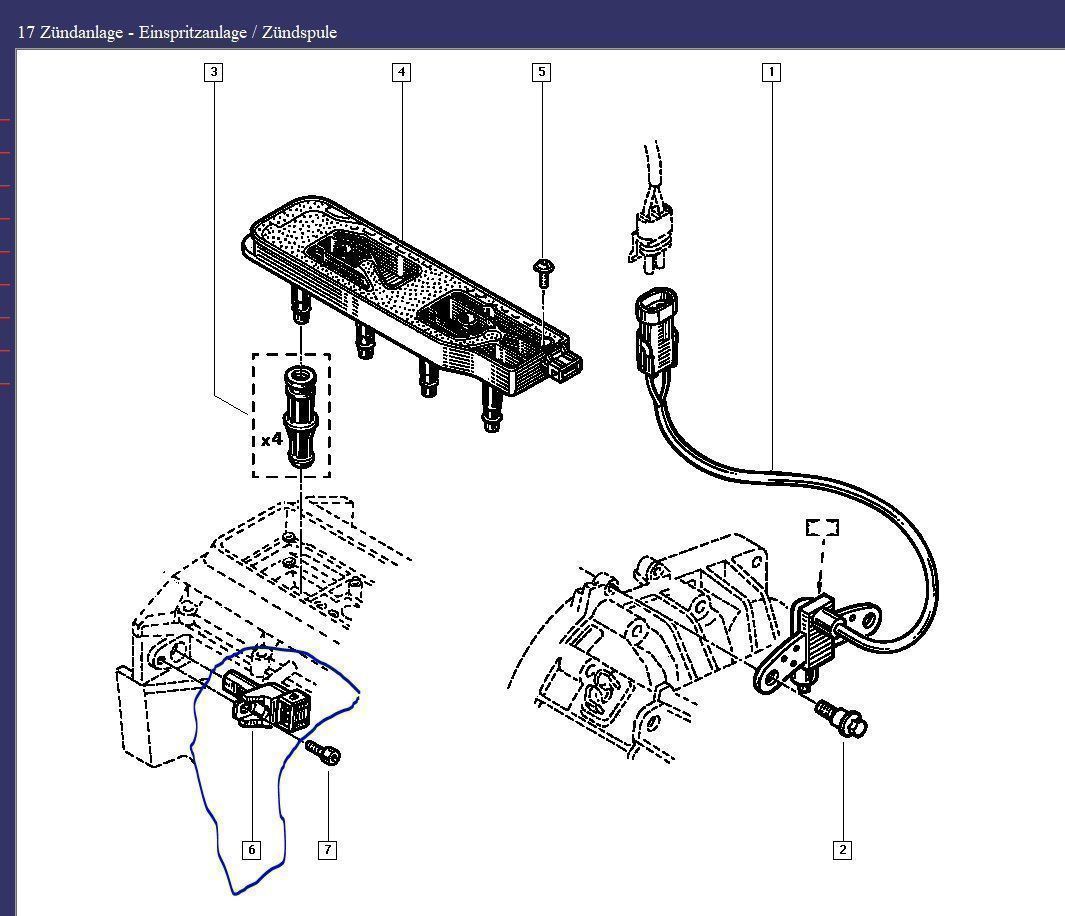
Task: Select callout number 2 box
Action: pyautogui.click(x=842, y=850)
